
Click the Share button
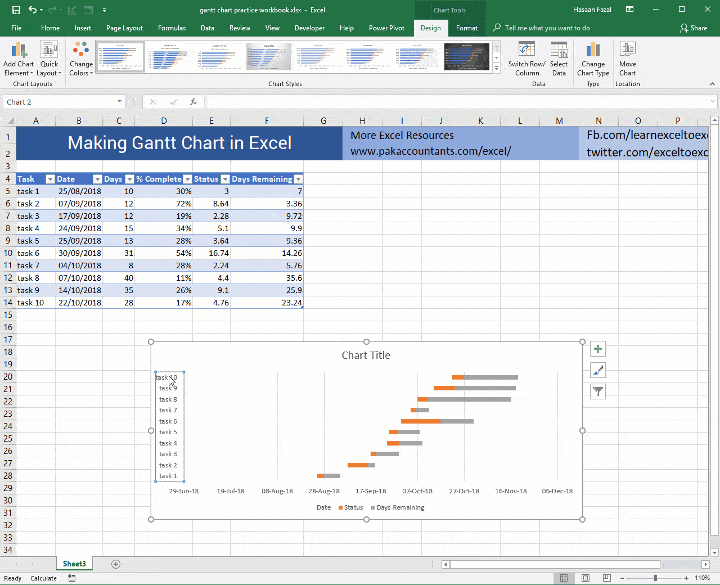tap(693, 28)
